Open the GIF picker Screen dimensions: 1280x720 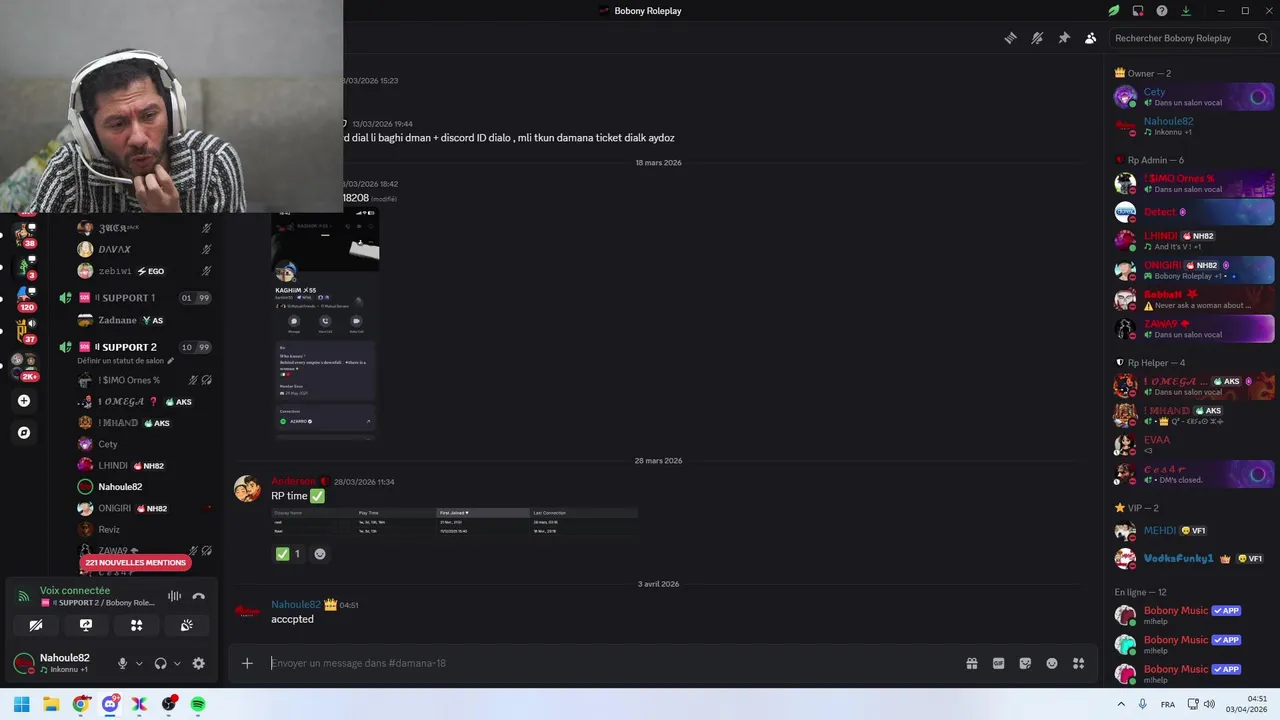click(x=998, y=663)
